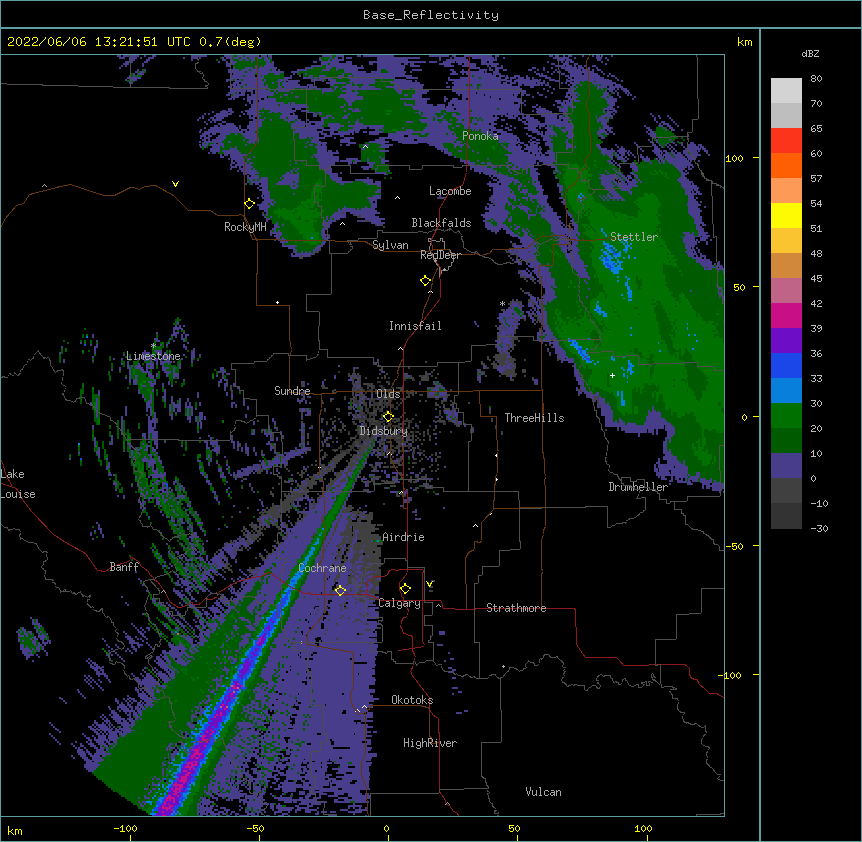Screen dimensions: 862x842
Task: Pick the dark green 20 dBZ swatch
Action: [786, 440]
